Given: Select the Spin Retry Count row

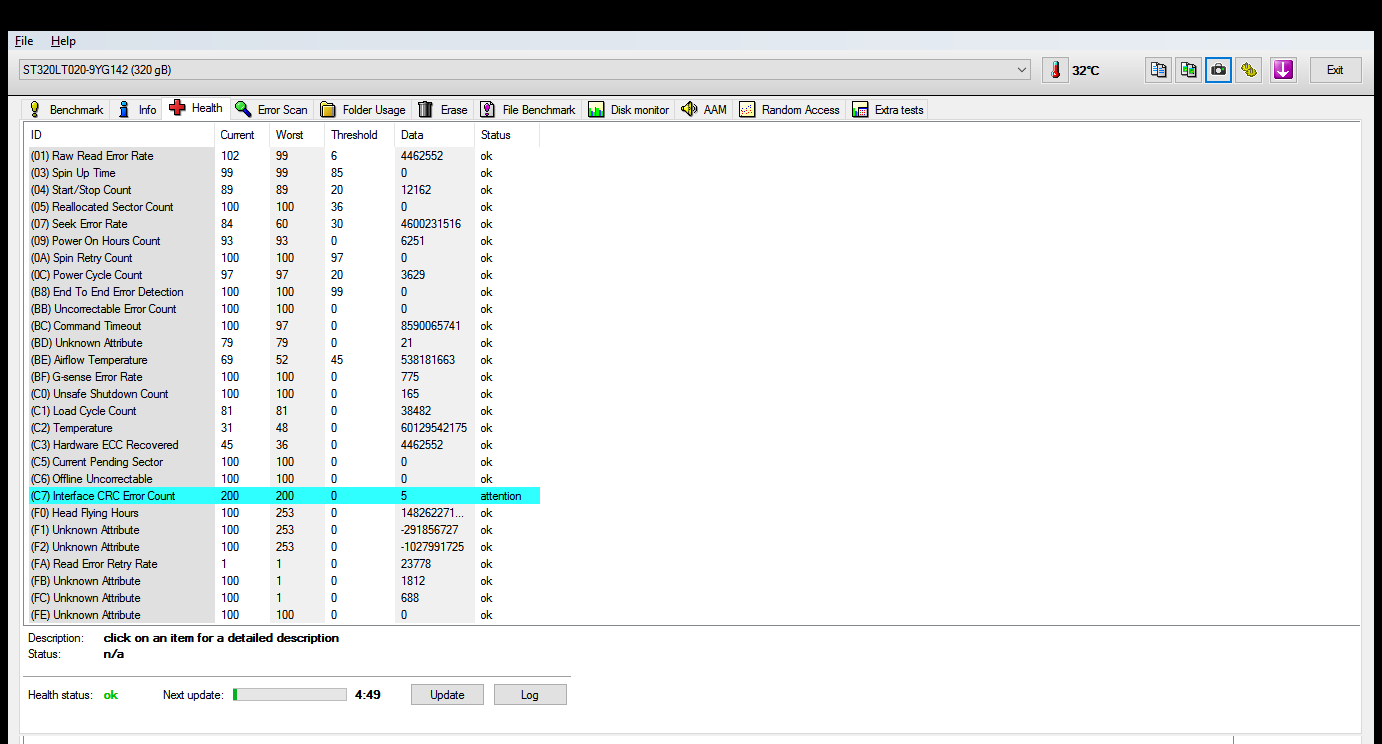Looking at the screenshot, I should pos(284,258).
